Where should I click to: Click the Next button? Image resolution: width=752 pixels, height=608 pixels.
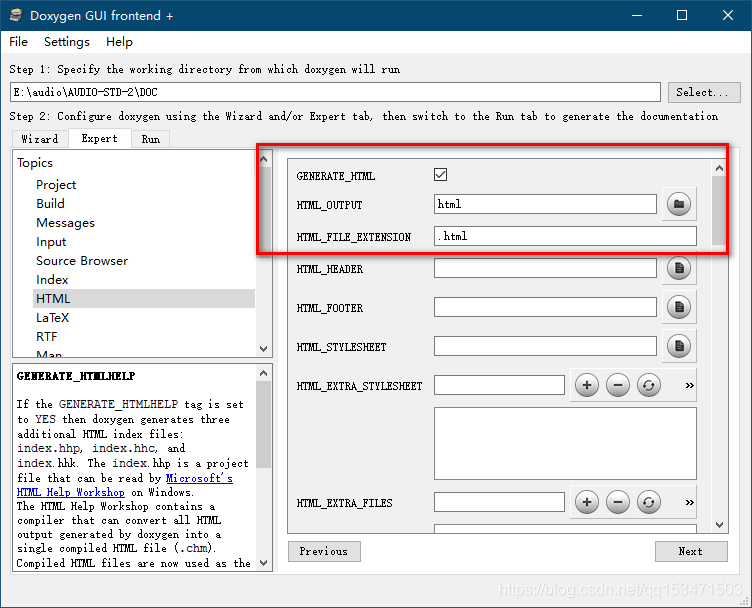click(691, 551)
